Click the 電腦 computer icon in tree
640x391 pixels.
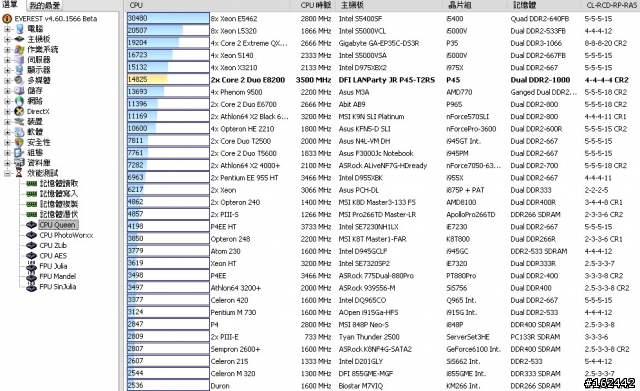[19, 29]
